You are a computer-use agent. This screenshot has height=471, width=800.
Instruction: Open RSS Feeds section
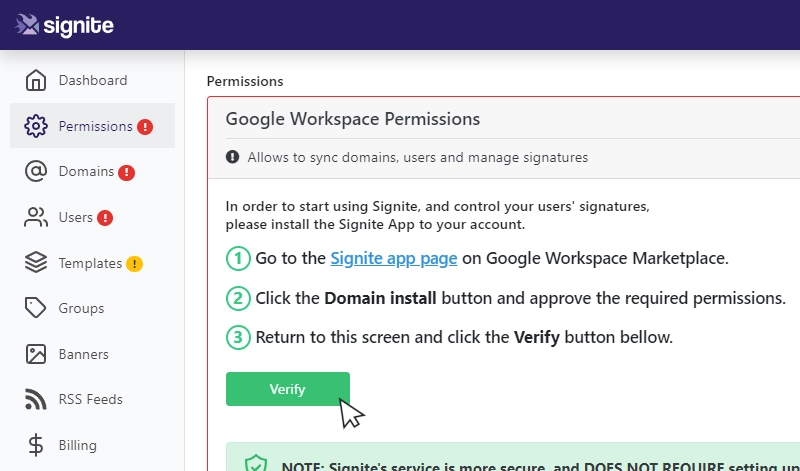click(x=92, y=399)
